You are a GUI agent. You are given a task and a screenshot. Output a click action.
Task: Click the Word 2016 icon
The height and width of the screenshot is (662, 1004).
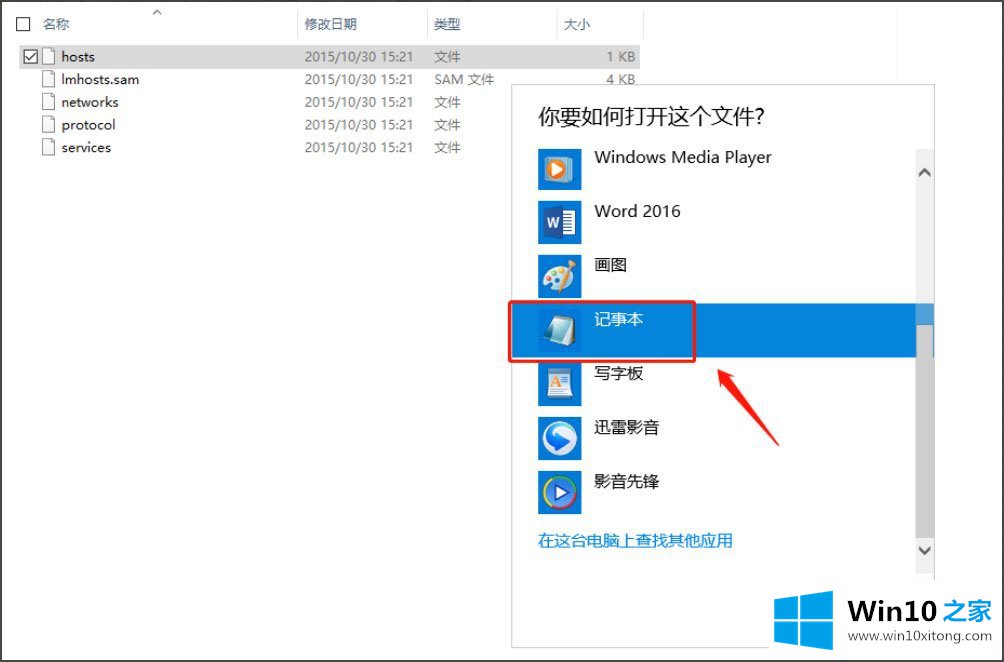coord(560,222)
